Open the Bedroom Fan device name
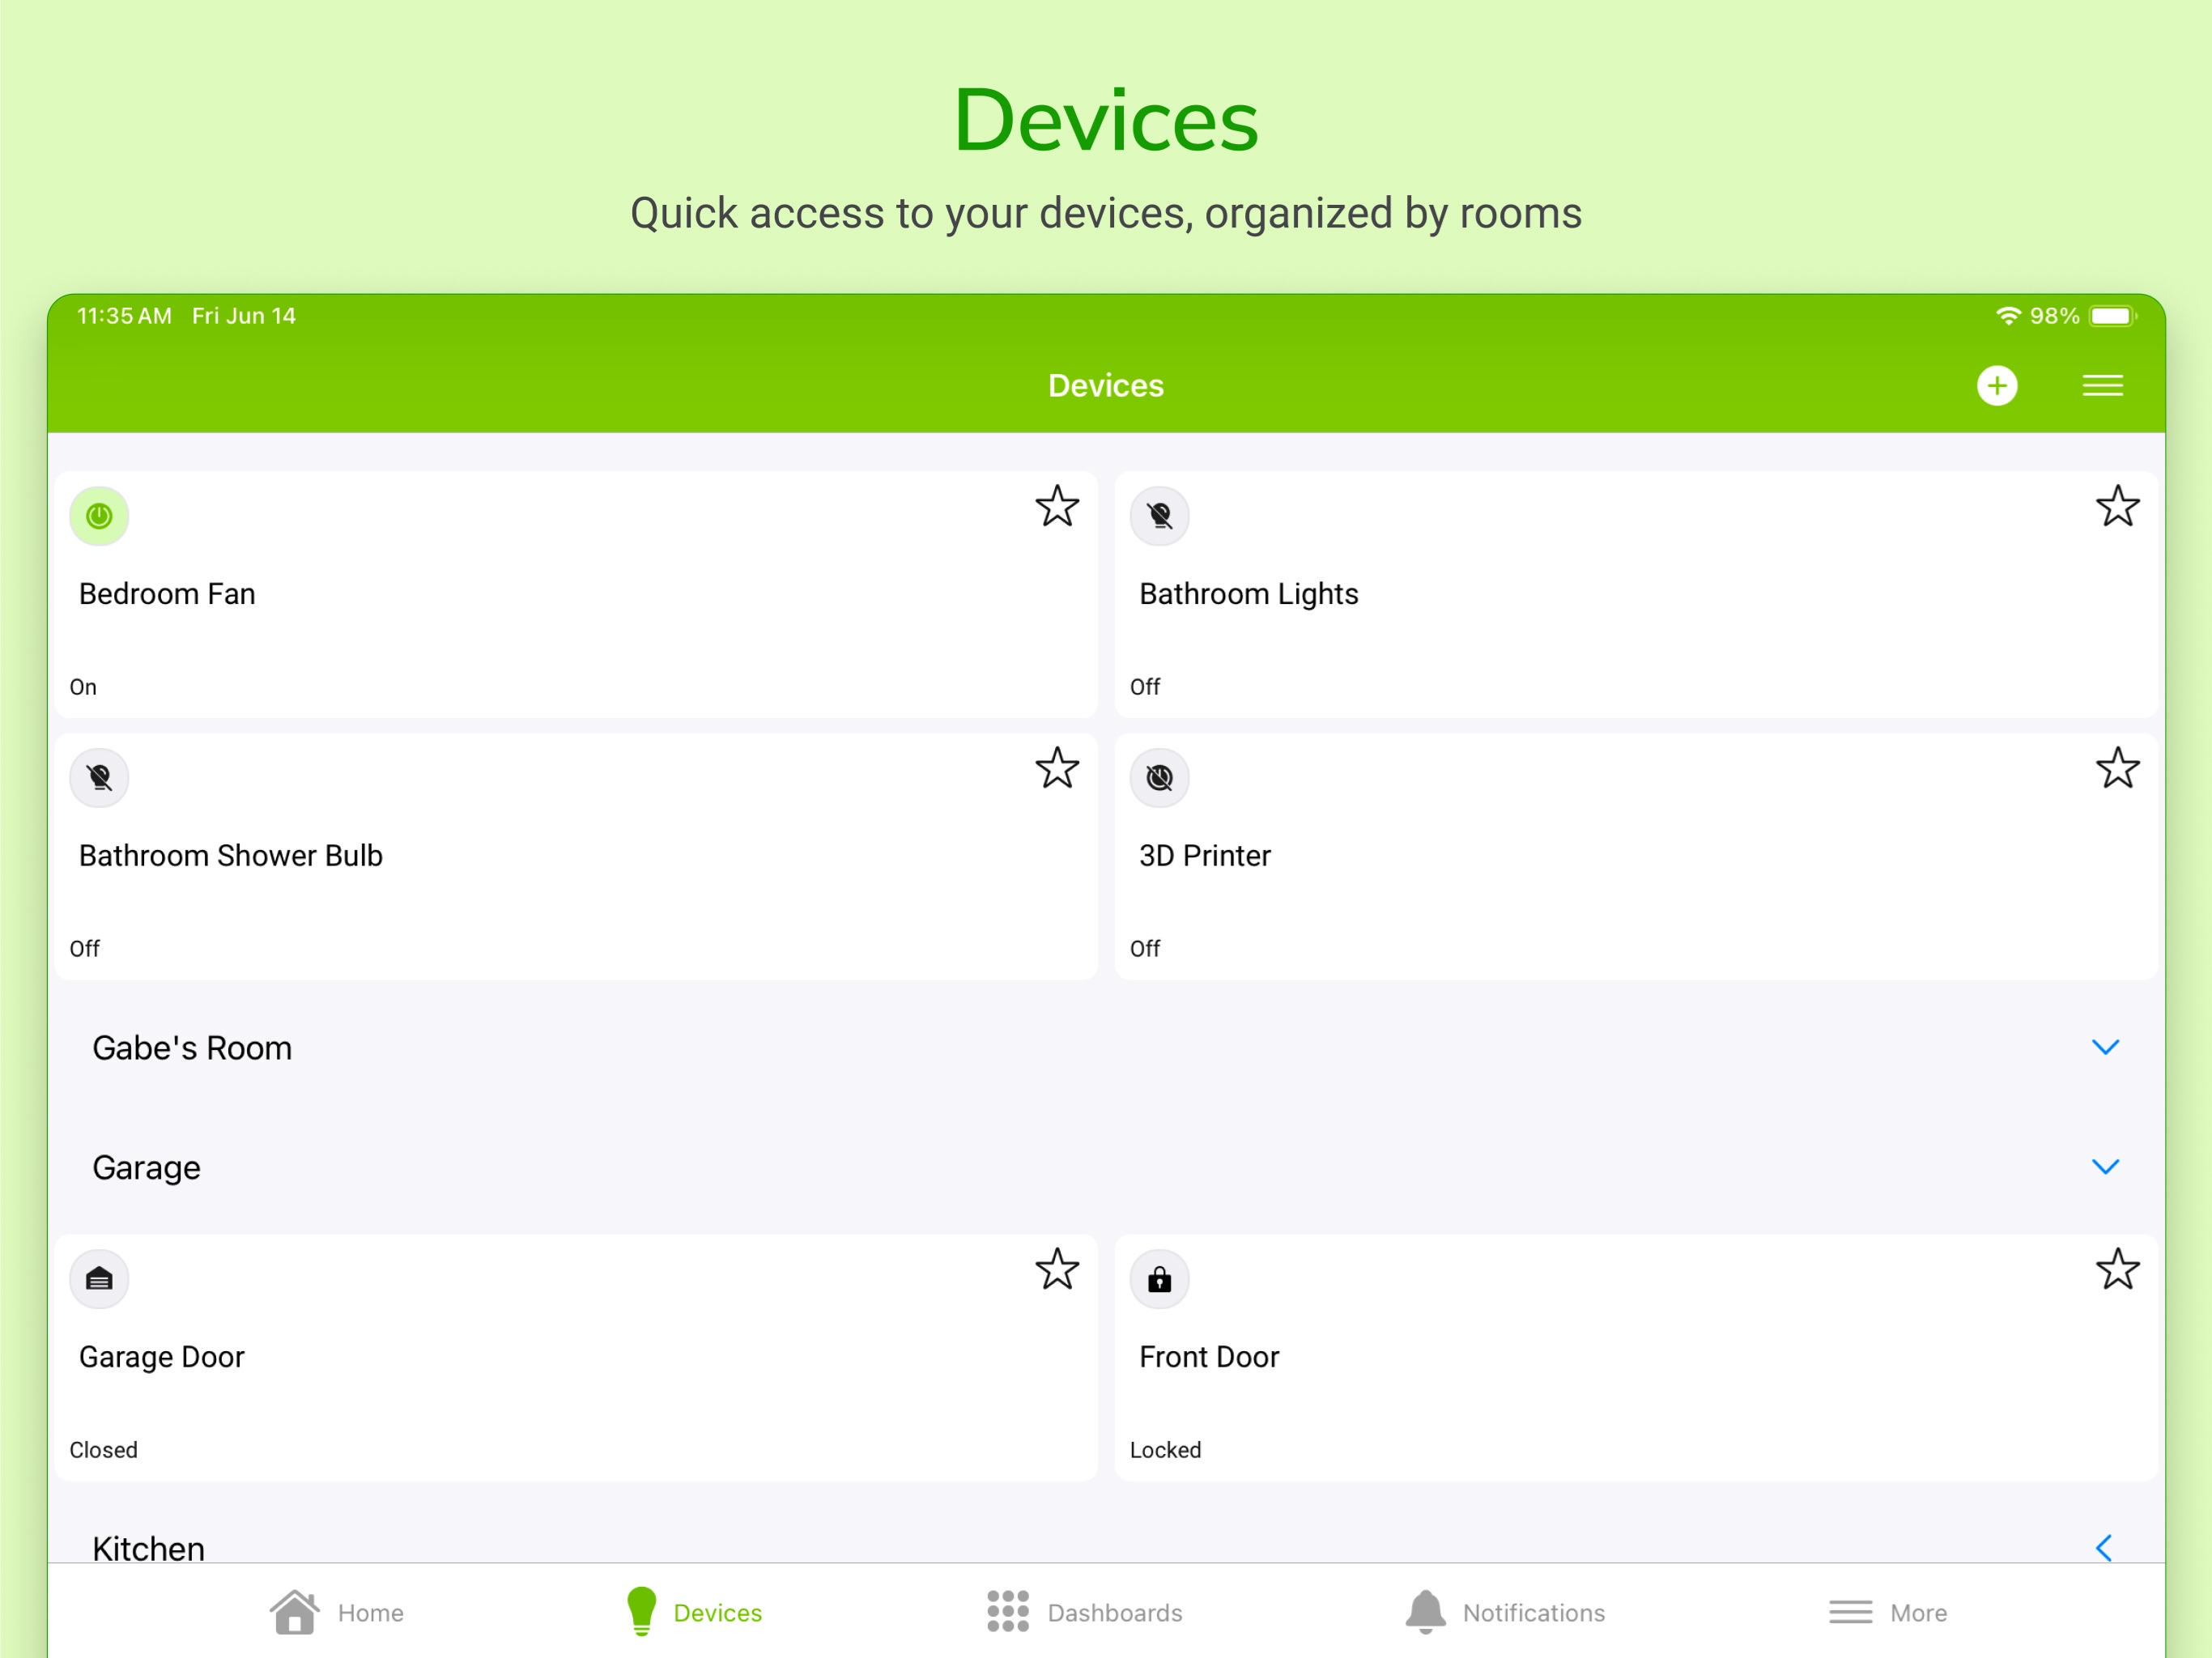Viewport: 2212px width, 1658px height. click(167, 594)
